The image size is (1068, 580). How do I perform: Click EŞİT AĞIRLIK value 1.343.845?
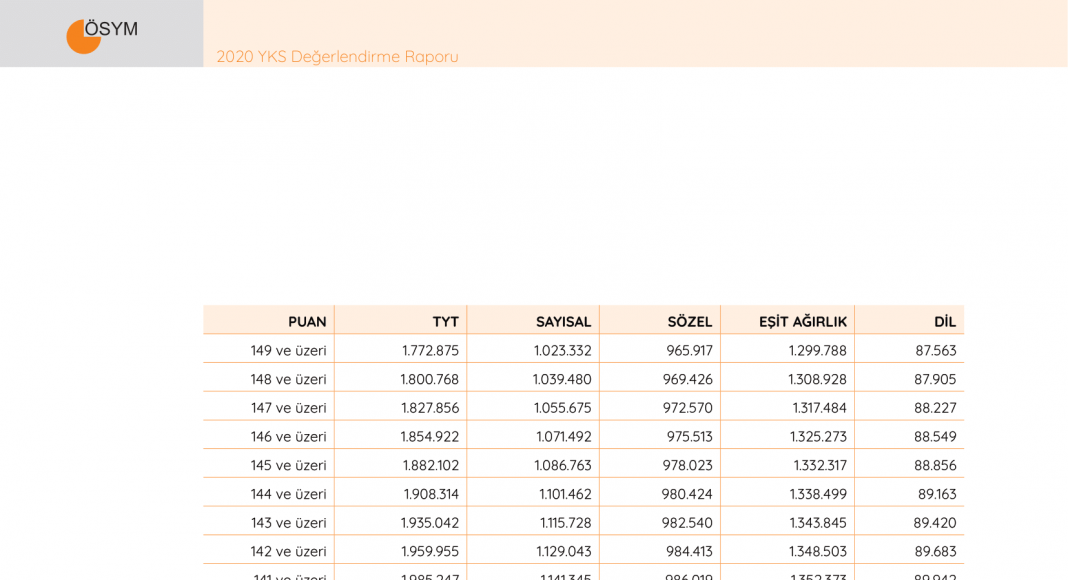tap(818, 522)
